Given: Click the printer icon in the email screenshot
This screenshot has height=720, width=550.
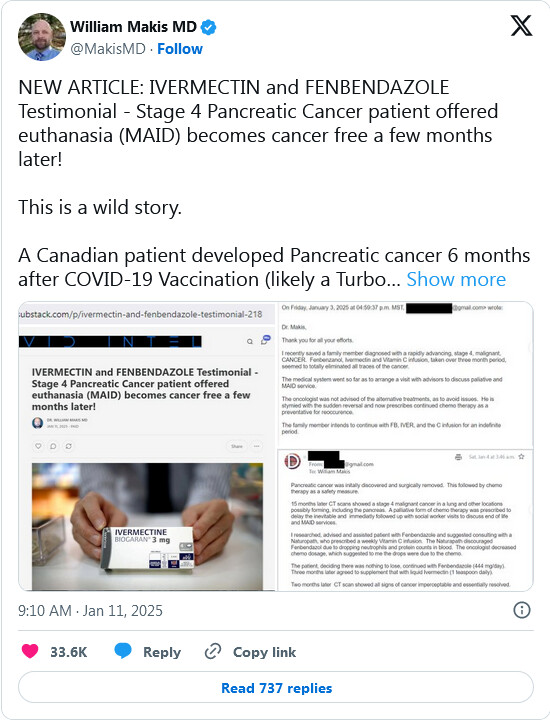Looking at the screenshot, I should (x=458, y=457).
